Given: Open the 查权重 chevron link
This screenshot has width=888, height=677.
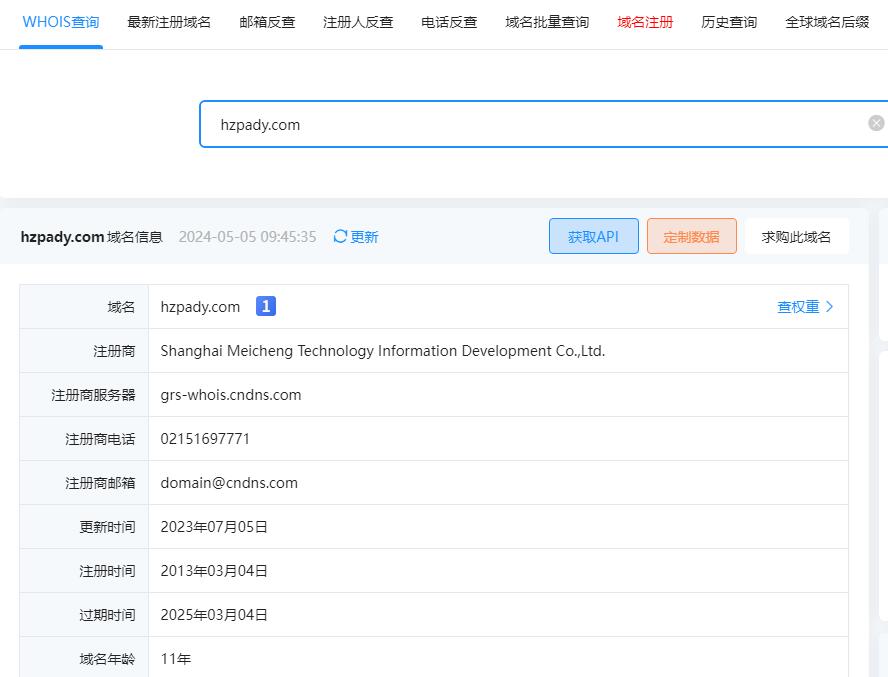Looking at the screenshot, I should [x=805, y=307].
